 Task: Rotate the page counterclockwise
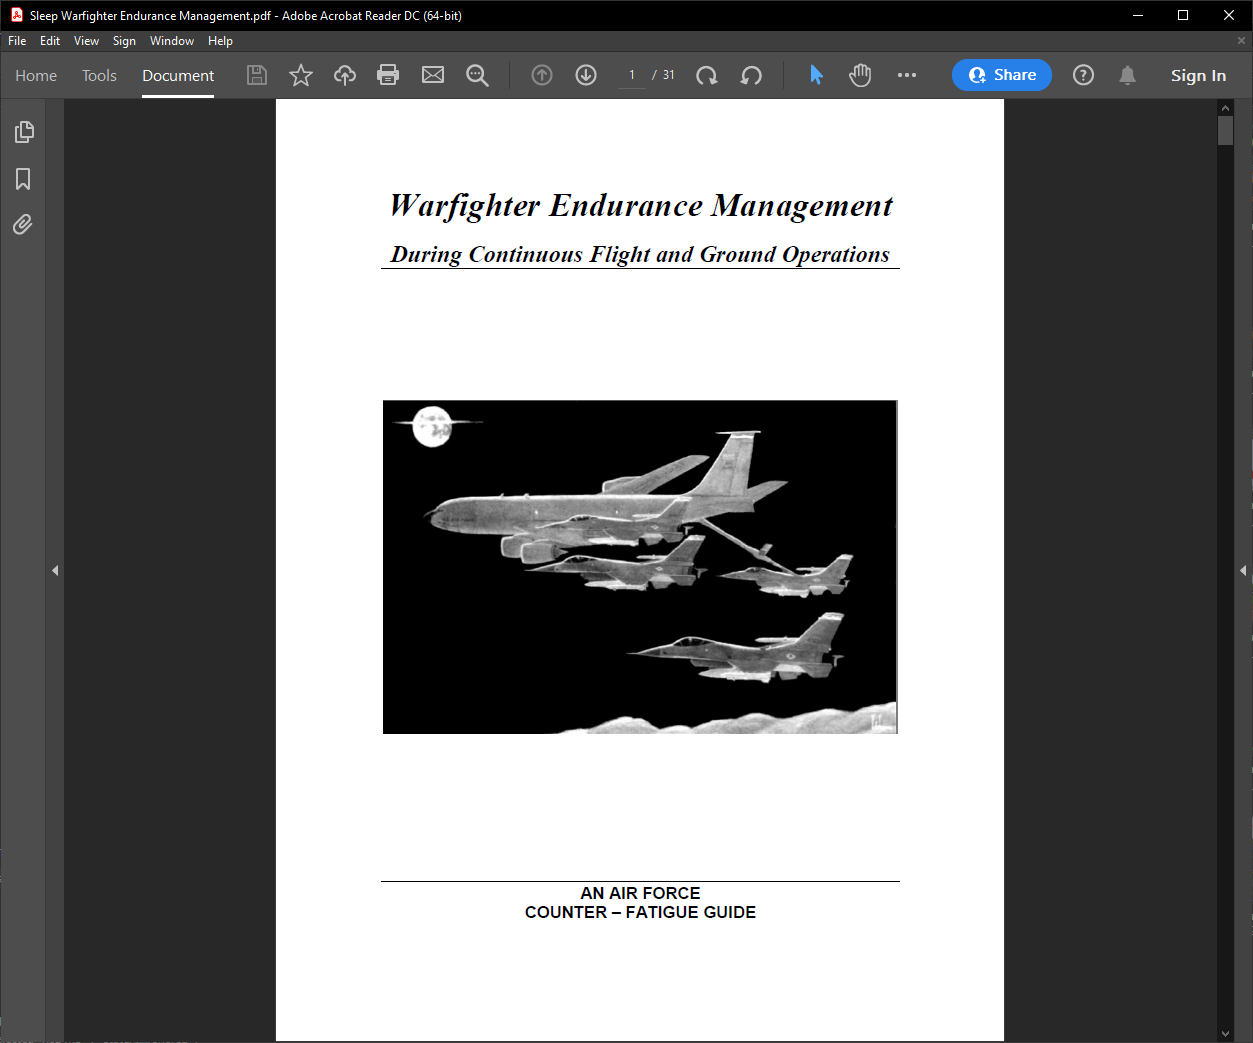751,75
